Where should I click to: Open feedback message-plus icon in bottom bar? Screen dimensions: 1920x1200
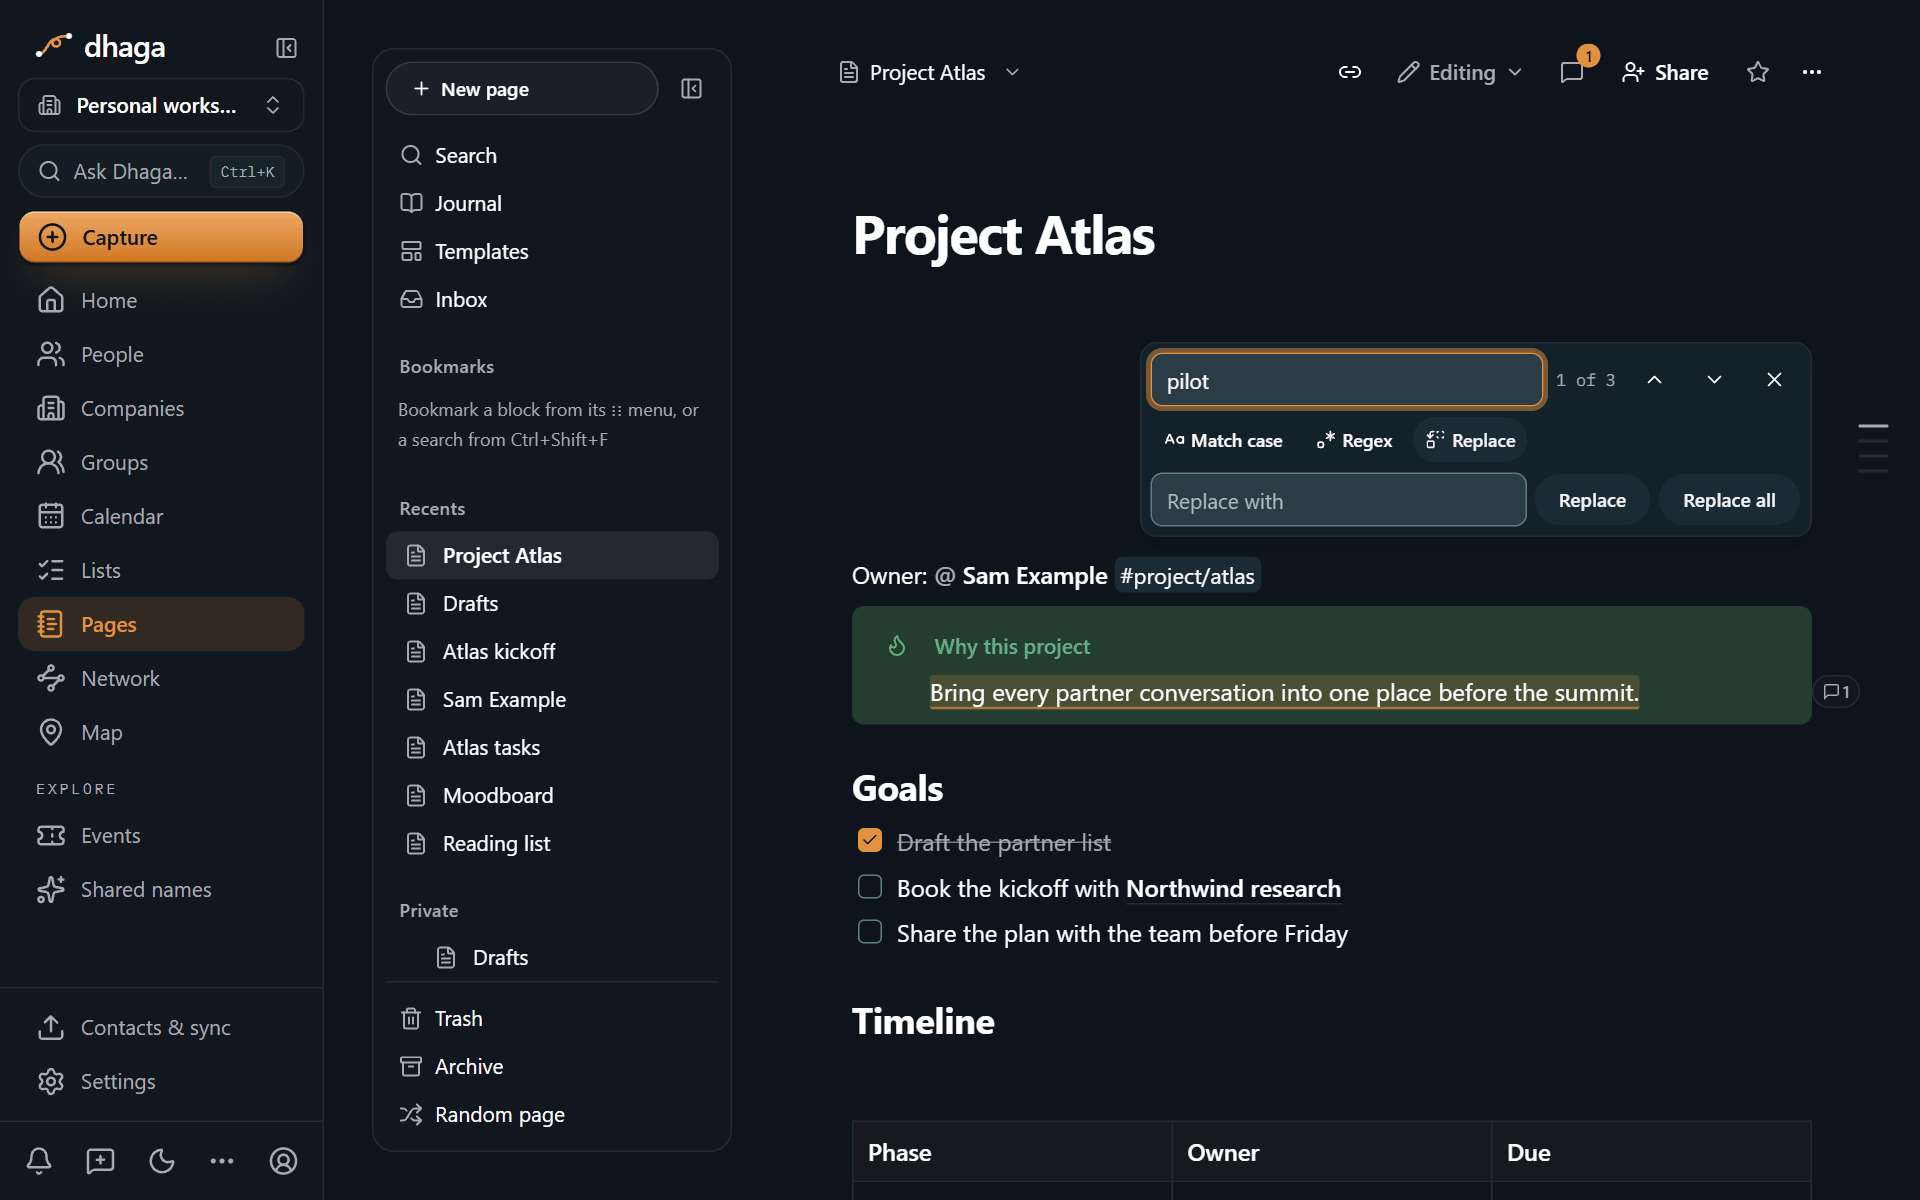click(x=100, y=1161)
